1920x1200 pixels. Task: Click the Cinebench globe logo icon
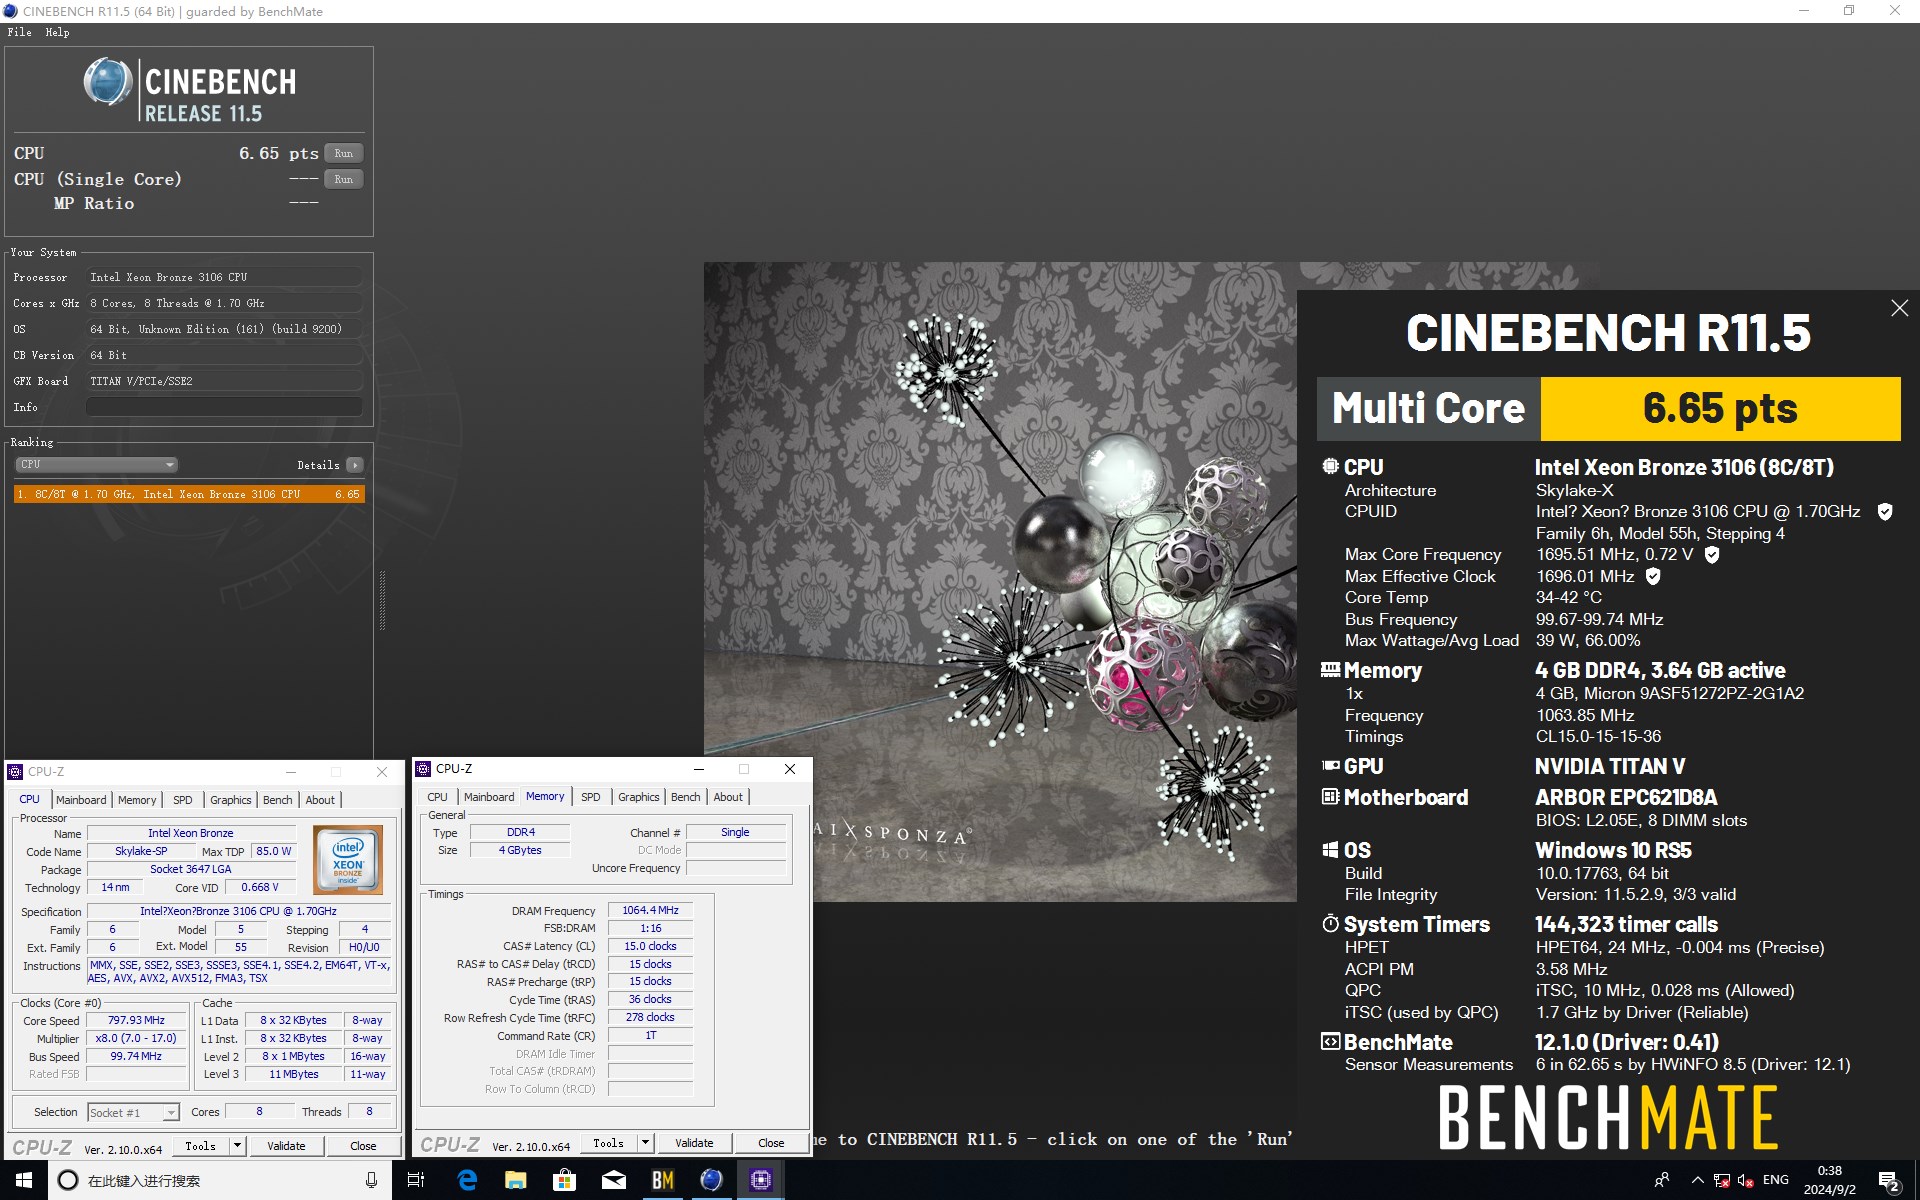click(108, 82)
